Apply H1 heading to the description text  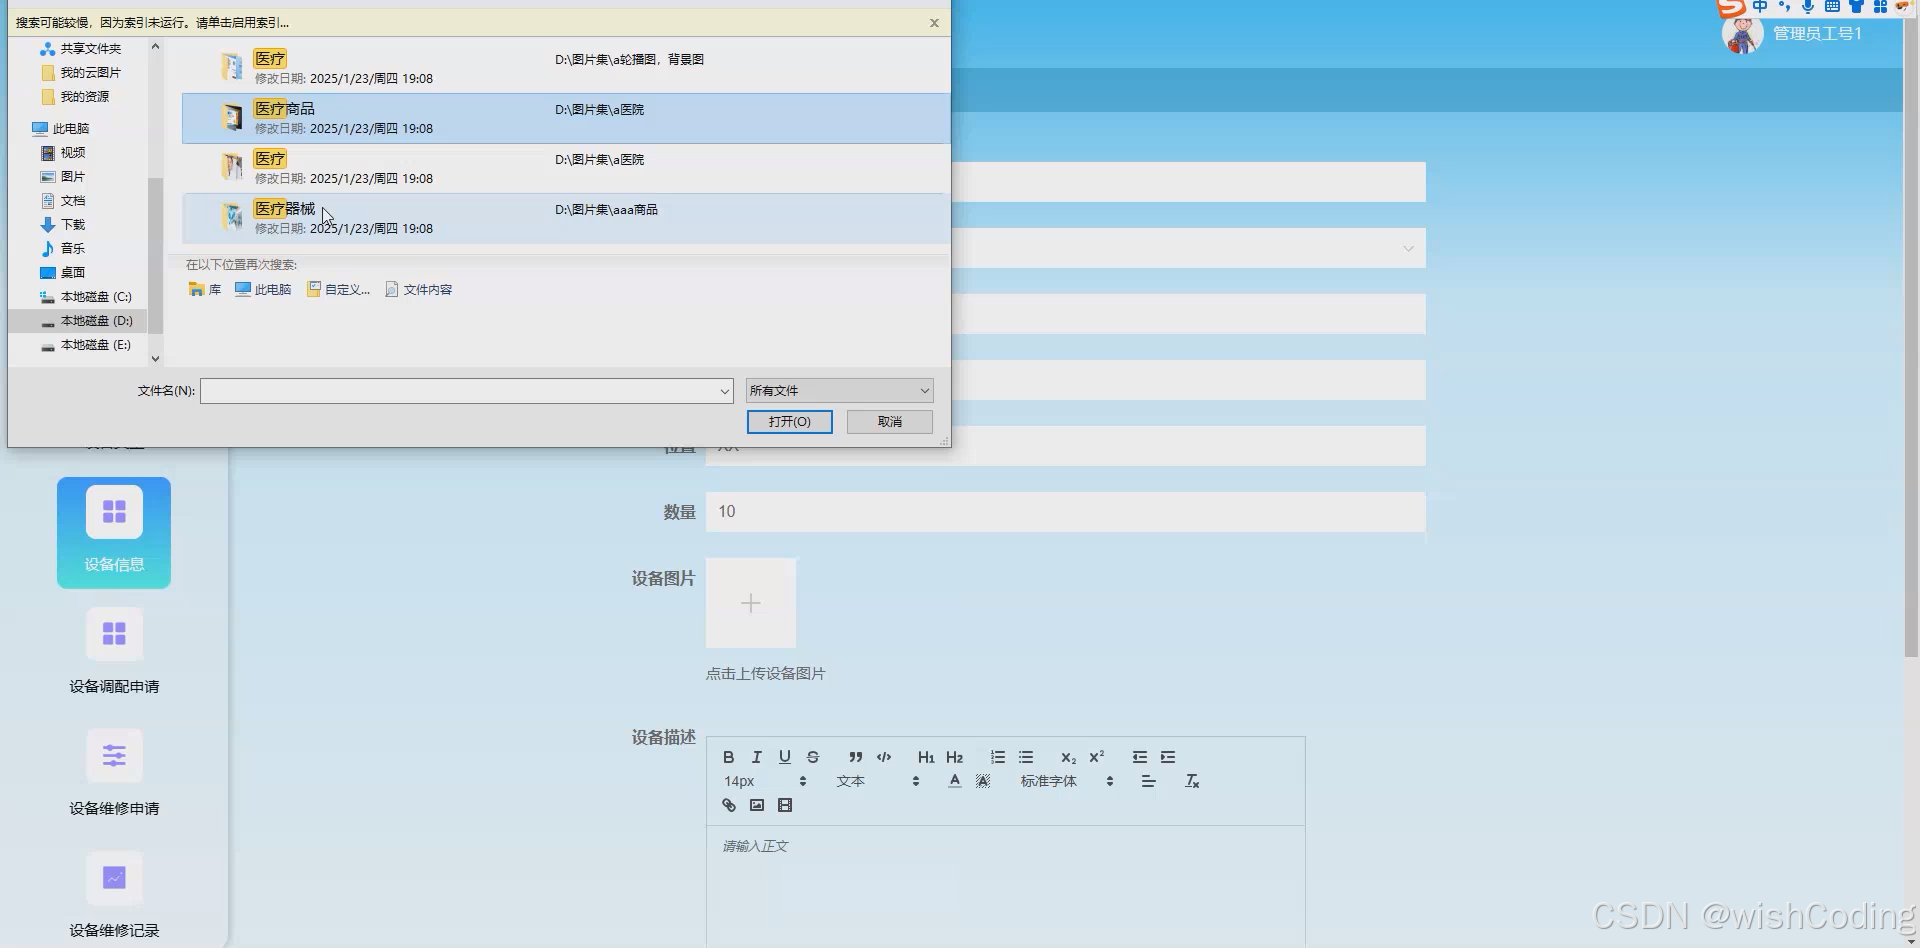click(x=926, y=757)
